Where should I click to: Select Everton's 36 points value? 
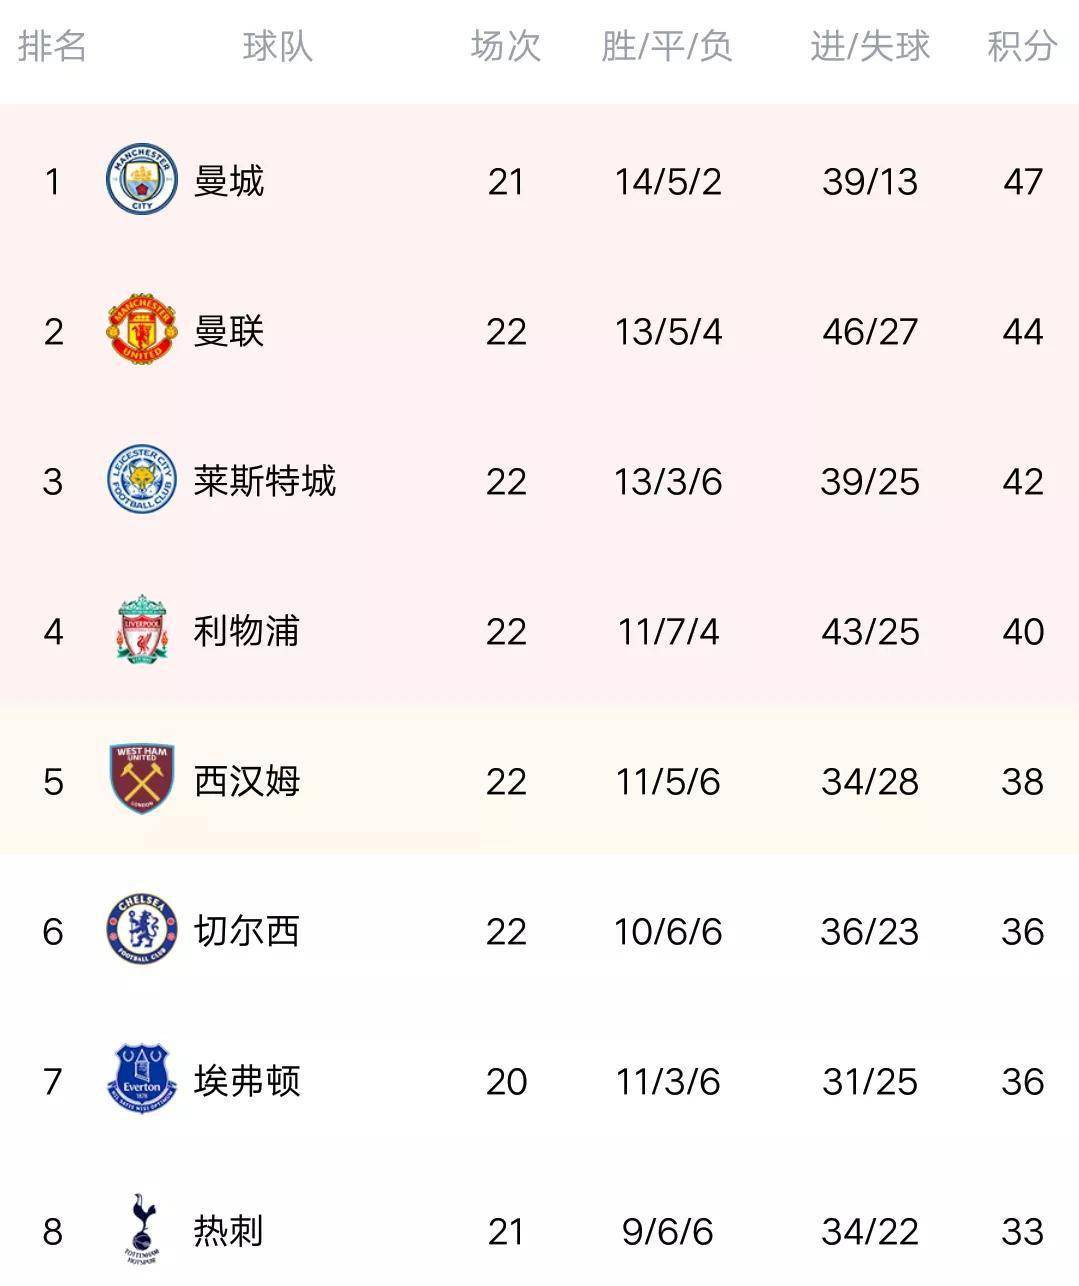pyautogui.click(x=1023, y=1081)
